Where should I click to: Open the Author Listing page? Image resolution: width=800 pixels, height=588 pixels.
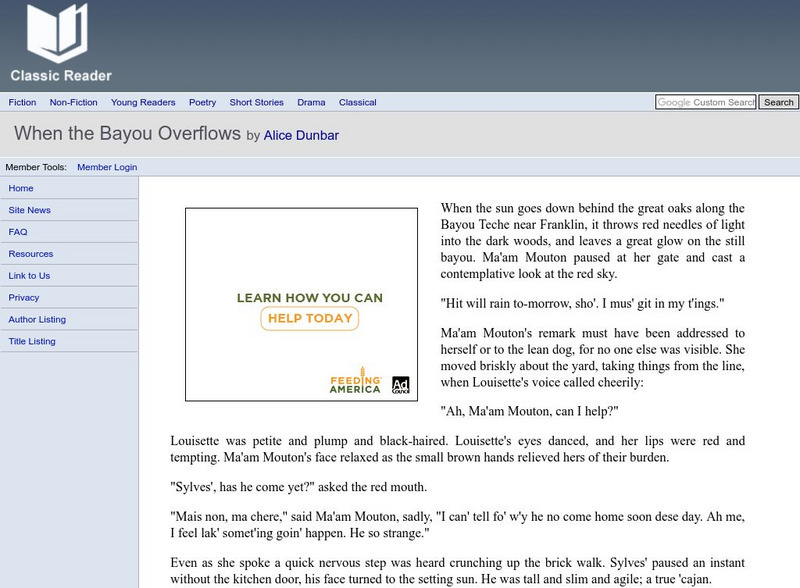click(x=38, y=319)
